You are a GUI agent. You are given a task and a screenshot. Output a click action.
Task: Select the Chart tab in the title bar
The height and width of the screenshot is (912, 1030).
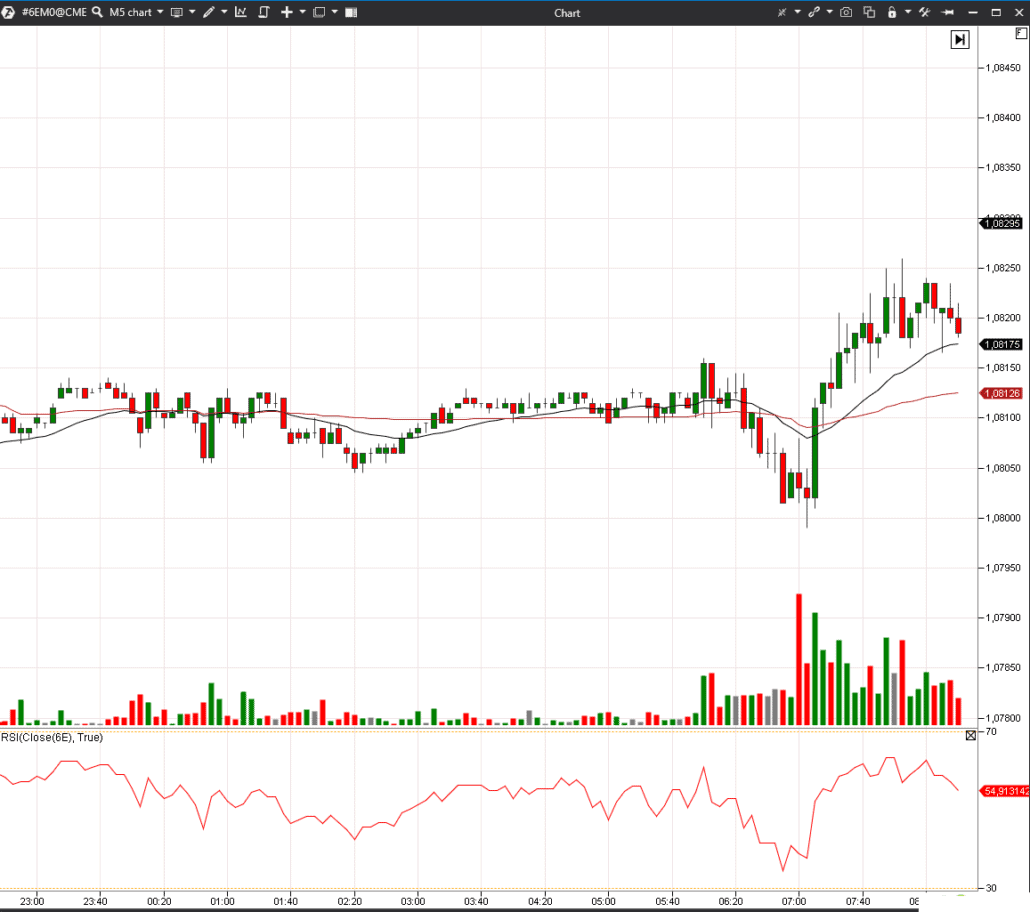pyautogui.click(x=567, y=13)
